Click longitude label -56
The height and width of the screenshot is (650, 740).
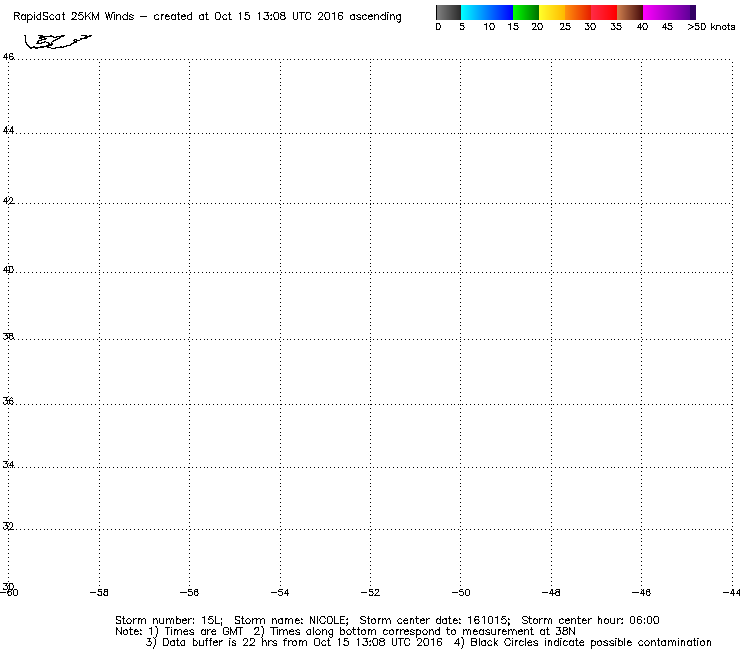coord(189,592)
